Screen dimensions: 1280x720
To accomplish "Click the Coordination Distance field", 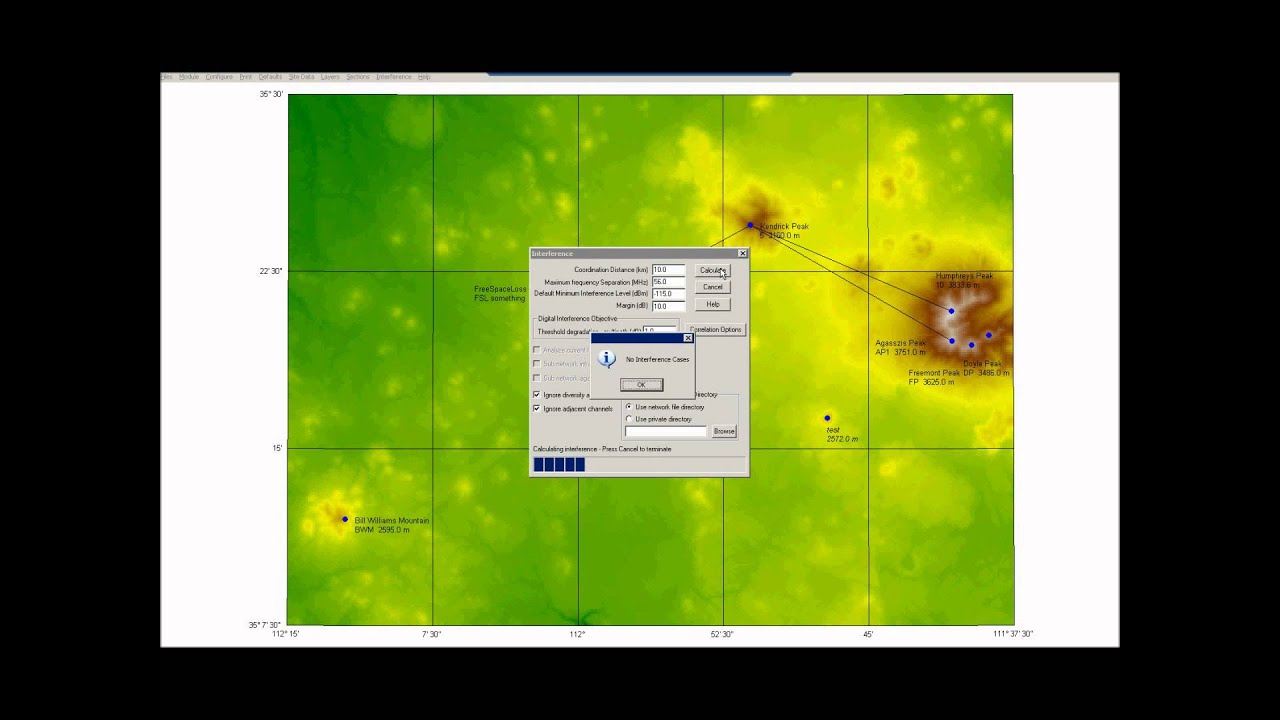I will point(668,270).
